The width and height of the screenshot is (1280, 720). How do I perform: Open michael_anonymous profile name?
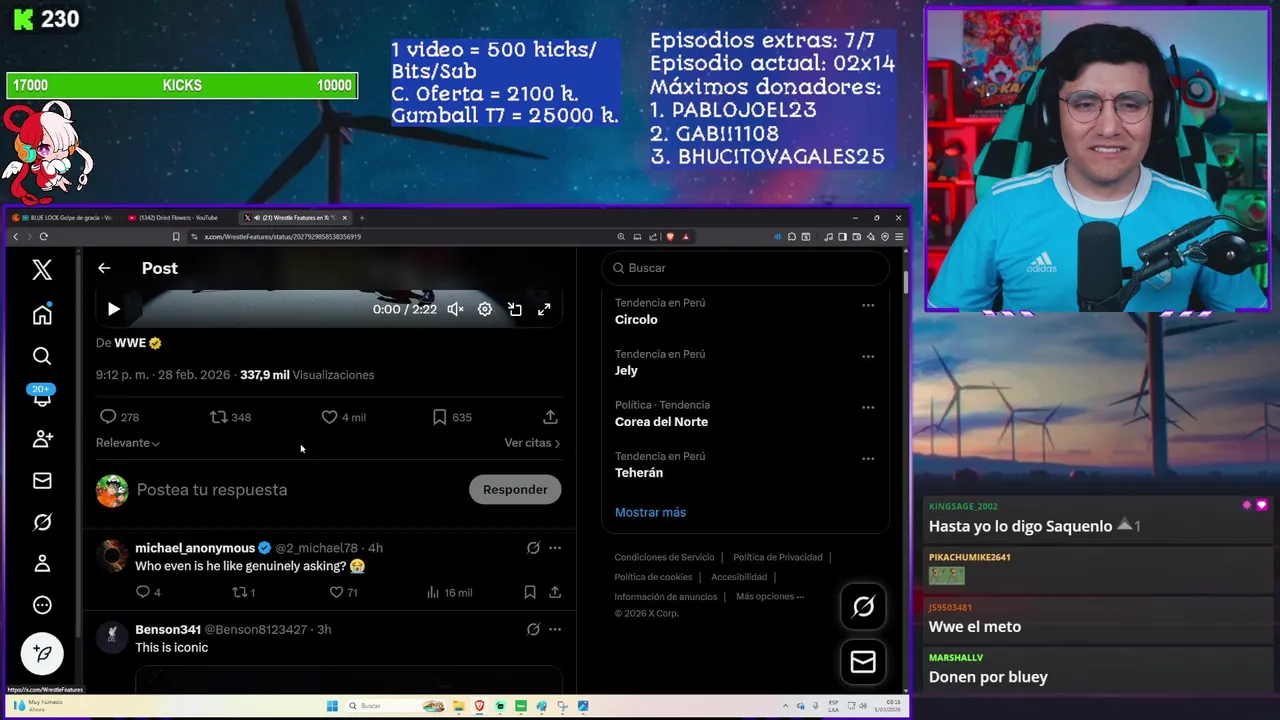(x=195, y=548)
